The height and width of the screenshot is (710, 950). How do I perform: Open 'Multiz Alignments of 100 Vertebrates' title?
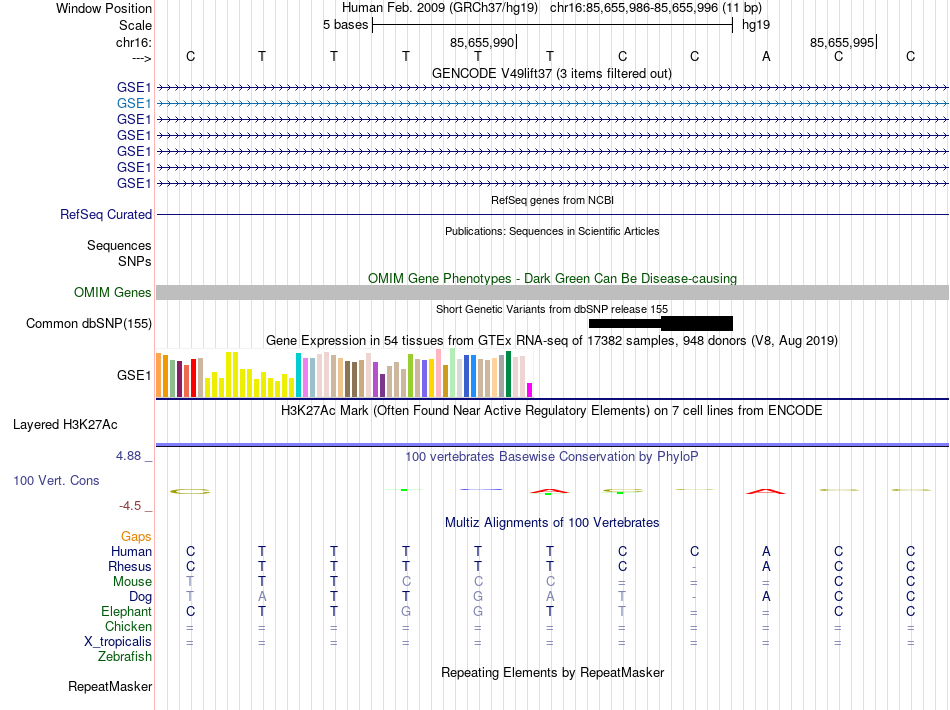[552, 522]
